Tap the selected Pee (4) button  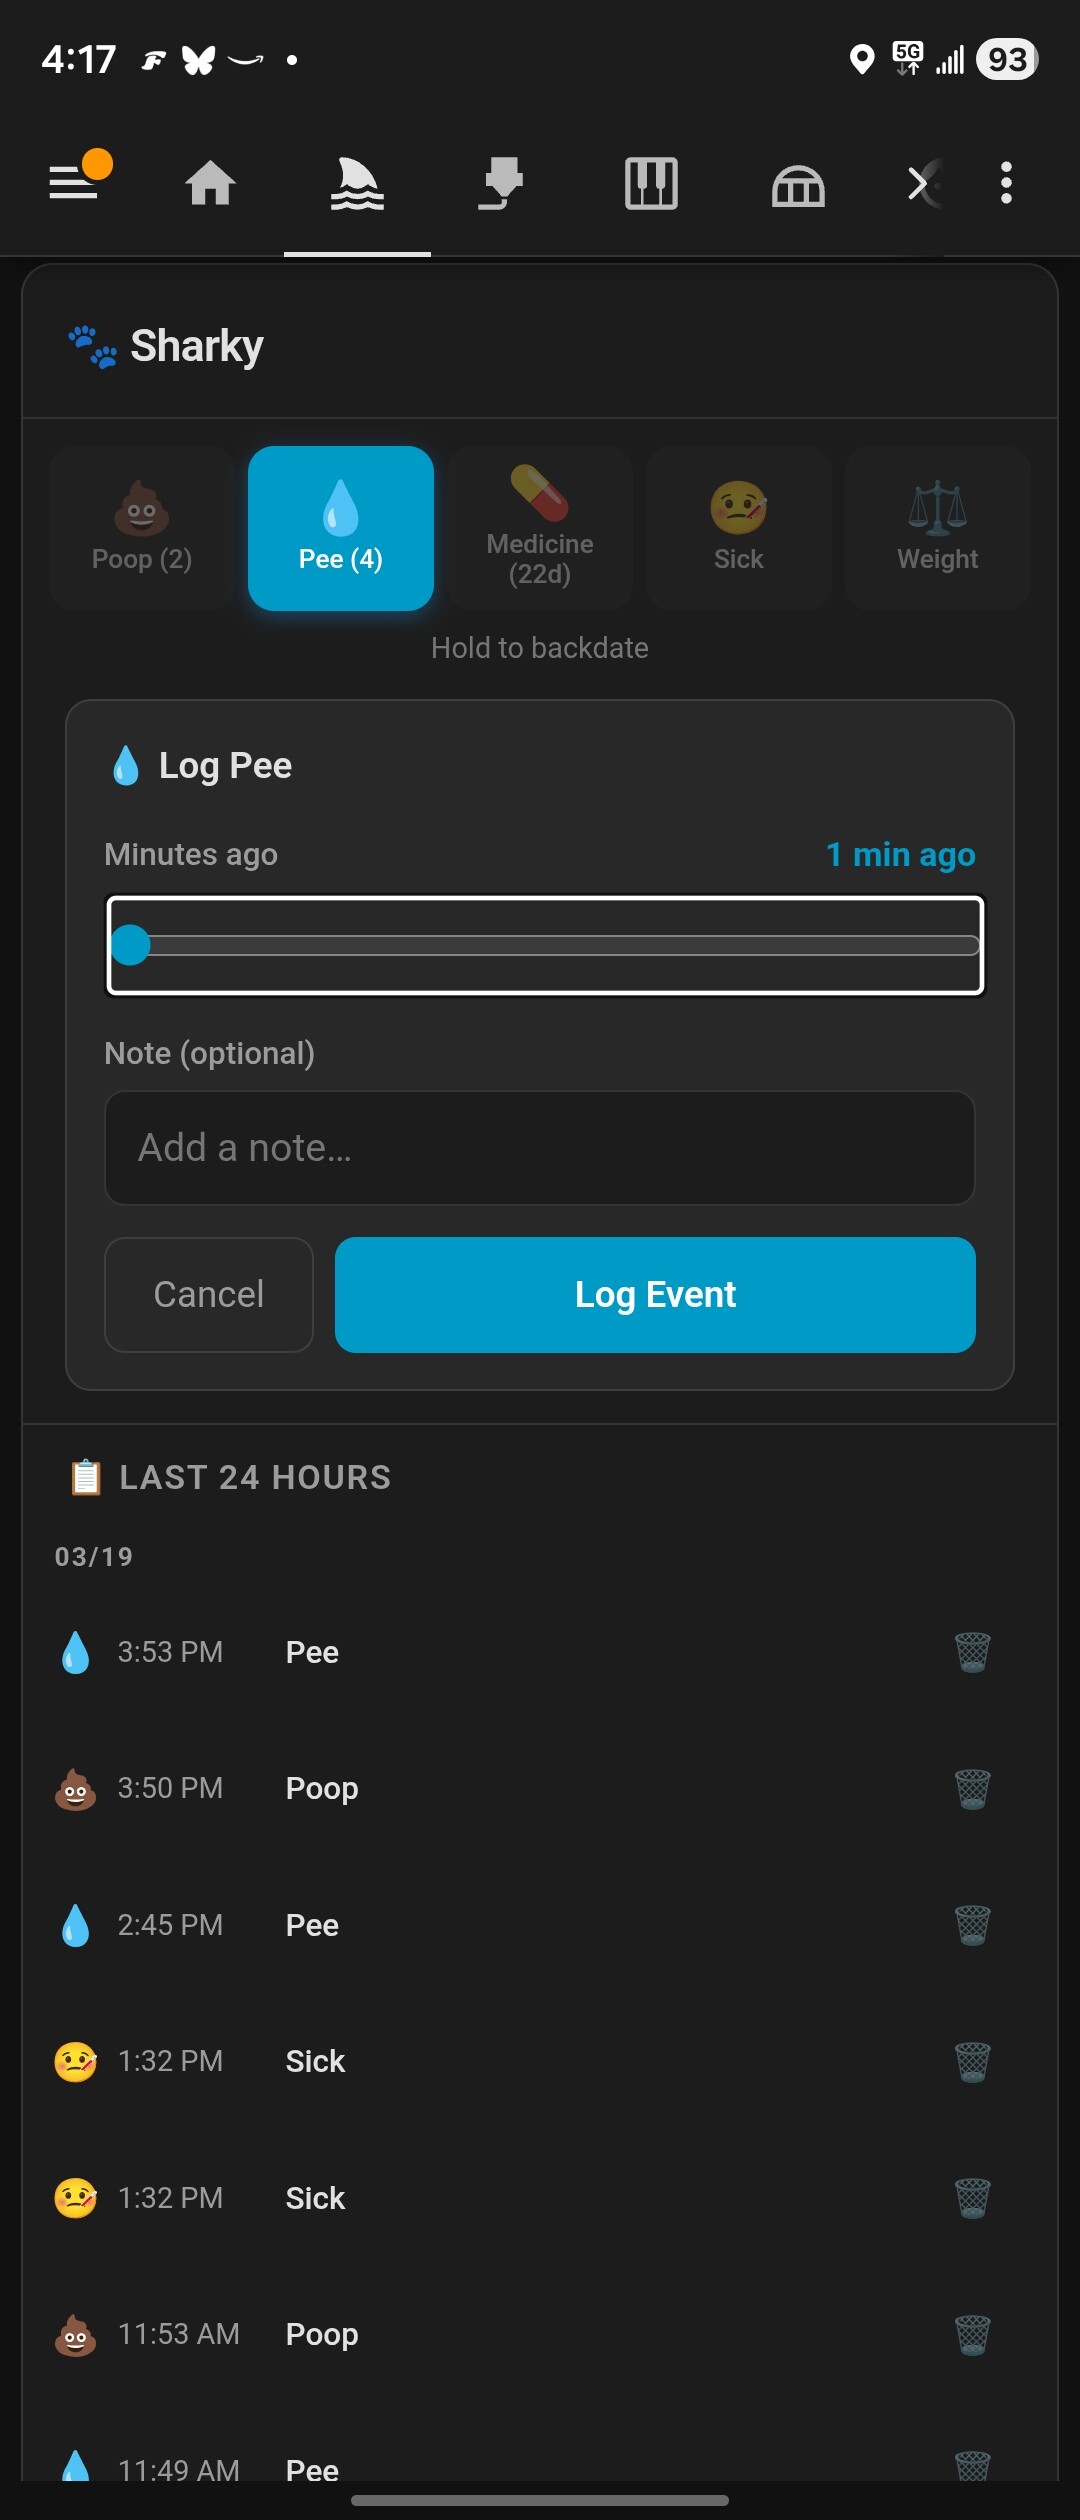click(x=341, y=528)
